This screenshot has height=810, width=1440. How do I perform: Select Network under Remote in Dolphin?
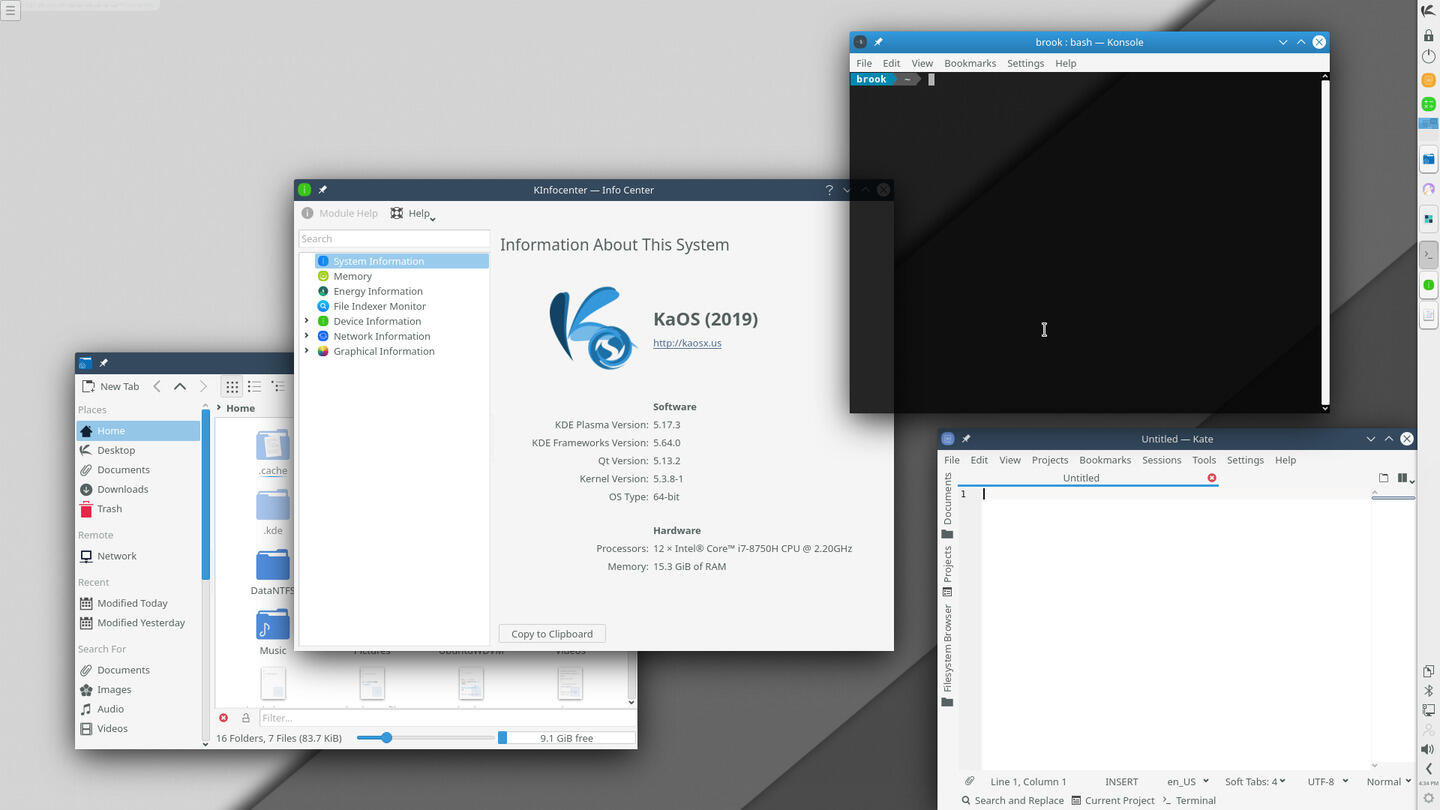pos(116,556)
